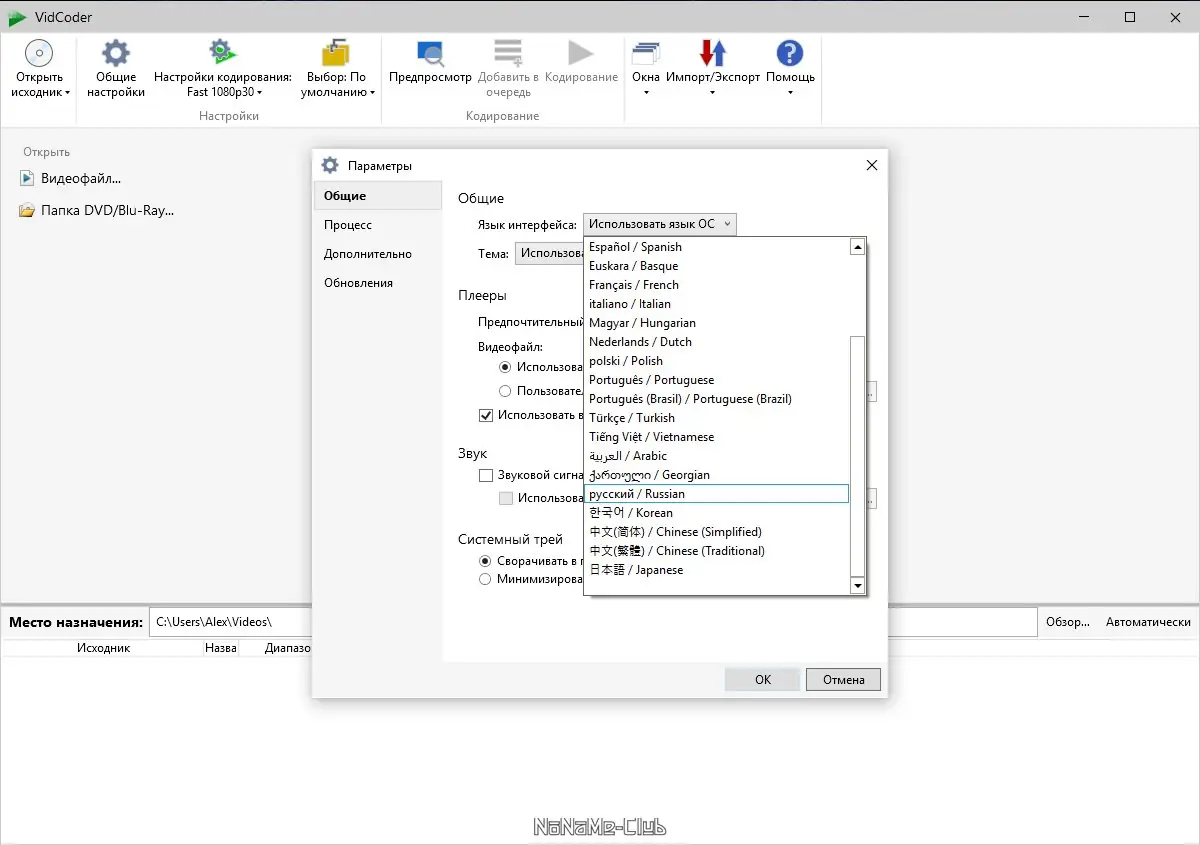Open the Окна windows icon
This screenshot has width=1200, height=845.
tap(646, 53)
